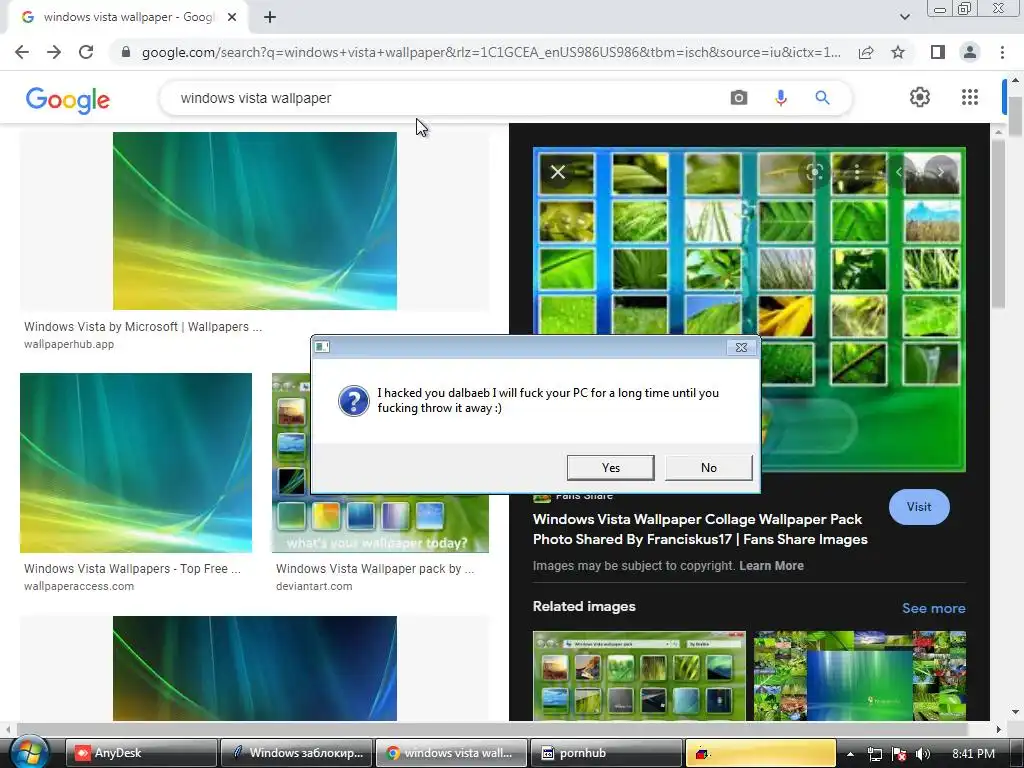Open a new tab with the plus button
This screenshot has height=768, width=1024.
pos(270,17)
